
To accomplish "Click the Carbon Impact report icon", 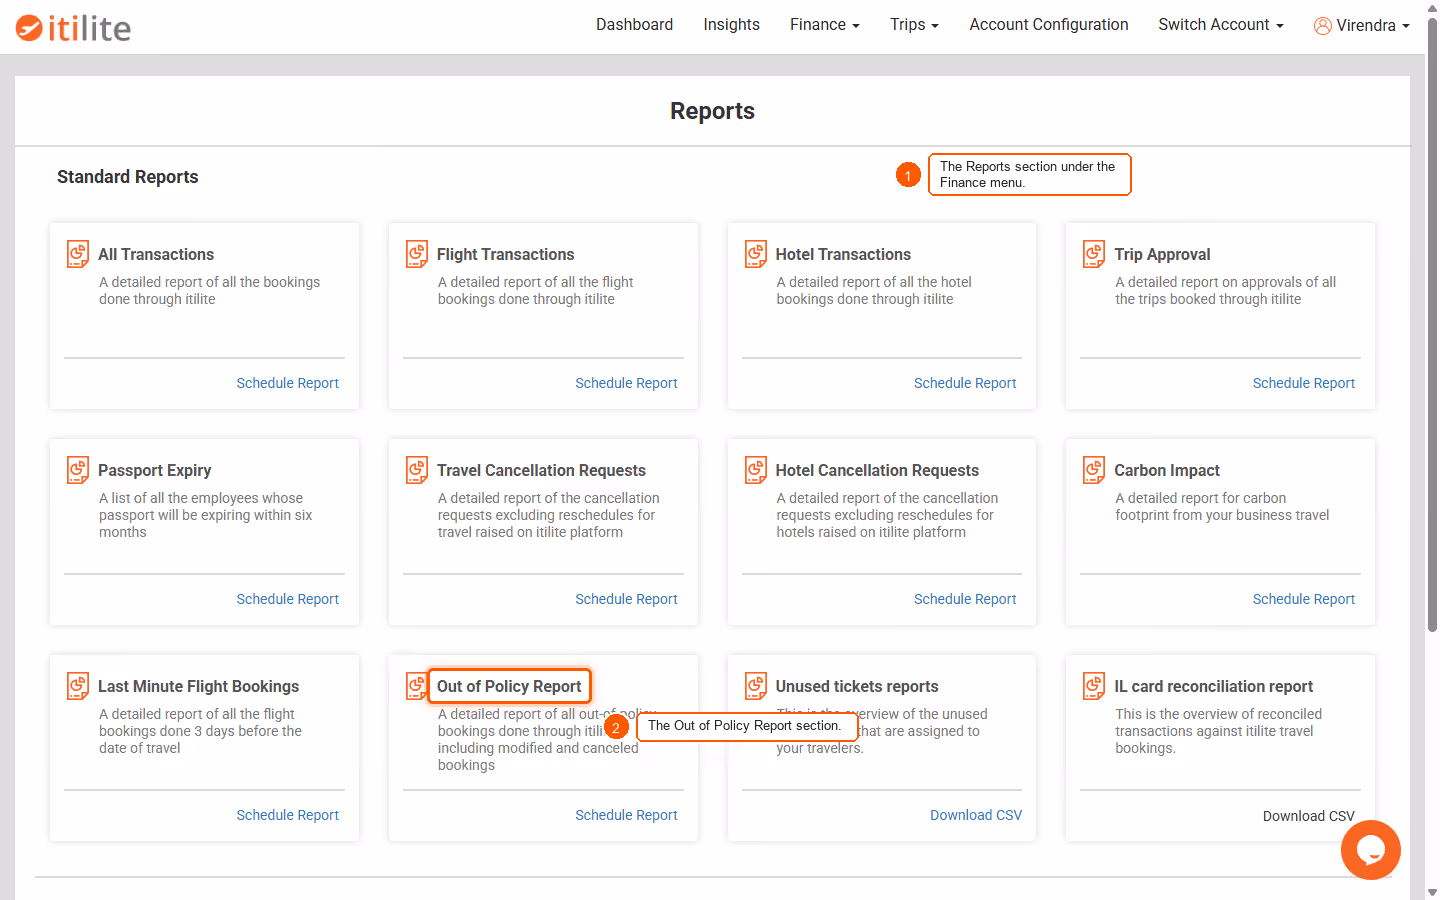I will tap(1094, 470).
